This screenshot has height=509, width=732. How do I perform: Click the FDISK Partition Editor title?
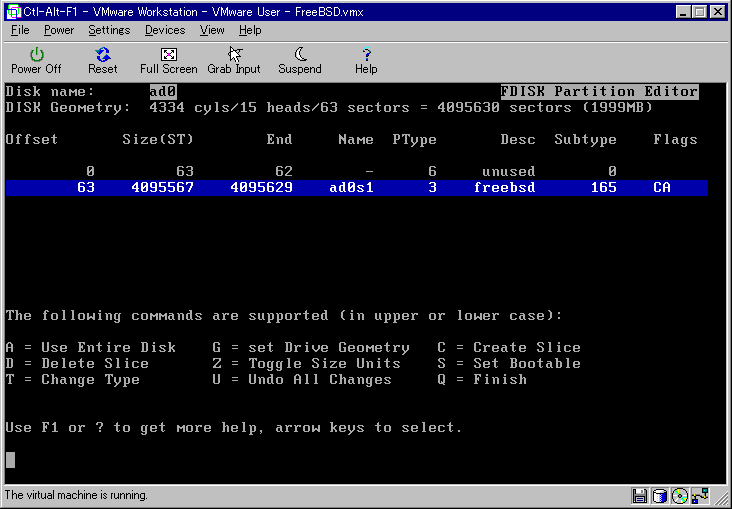[599, 92]
